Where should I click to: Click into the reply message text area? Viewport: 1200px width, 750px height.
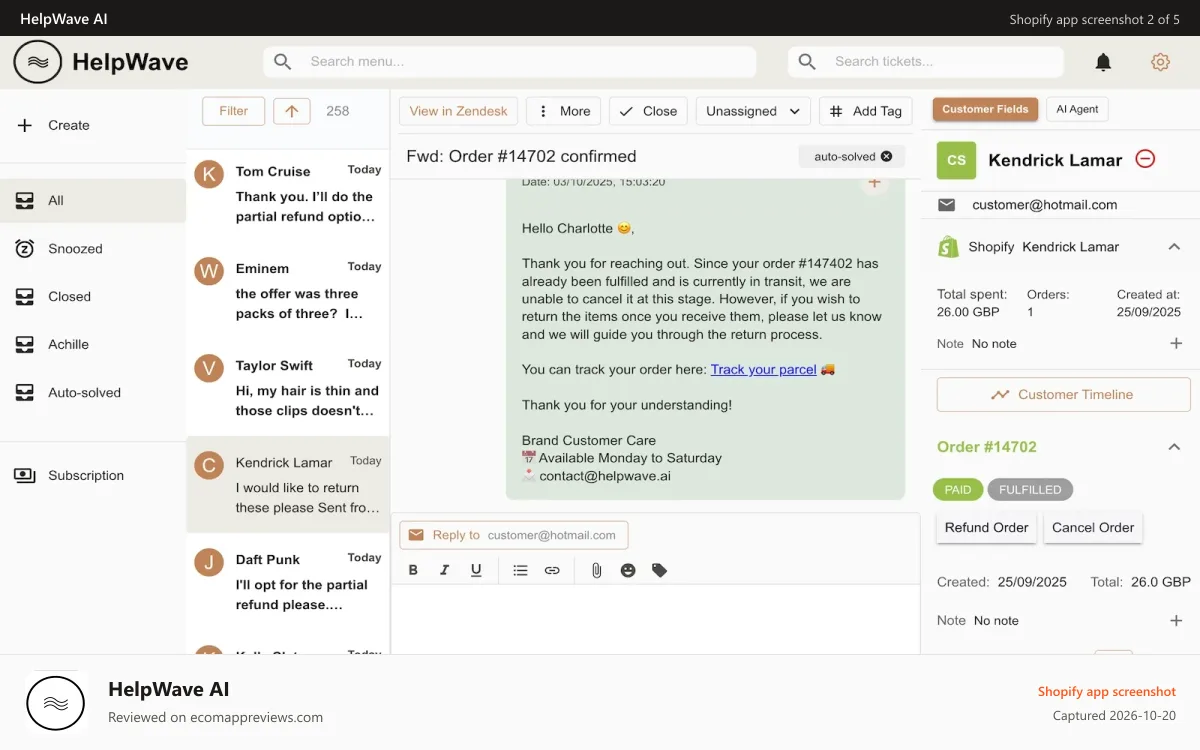(x=655, y=619)
